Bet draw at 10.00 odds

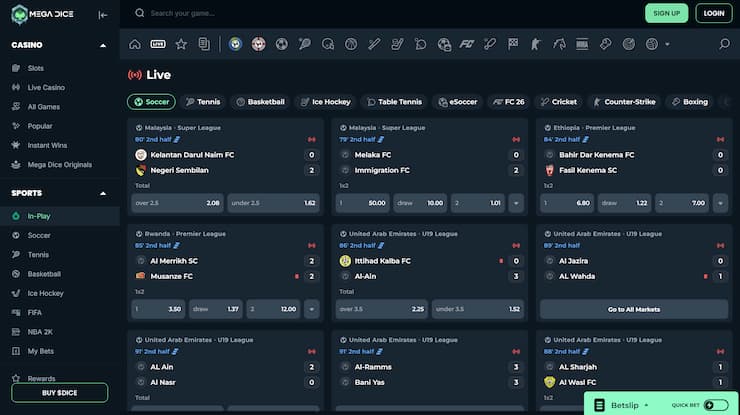[x=420, y=203]
